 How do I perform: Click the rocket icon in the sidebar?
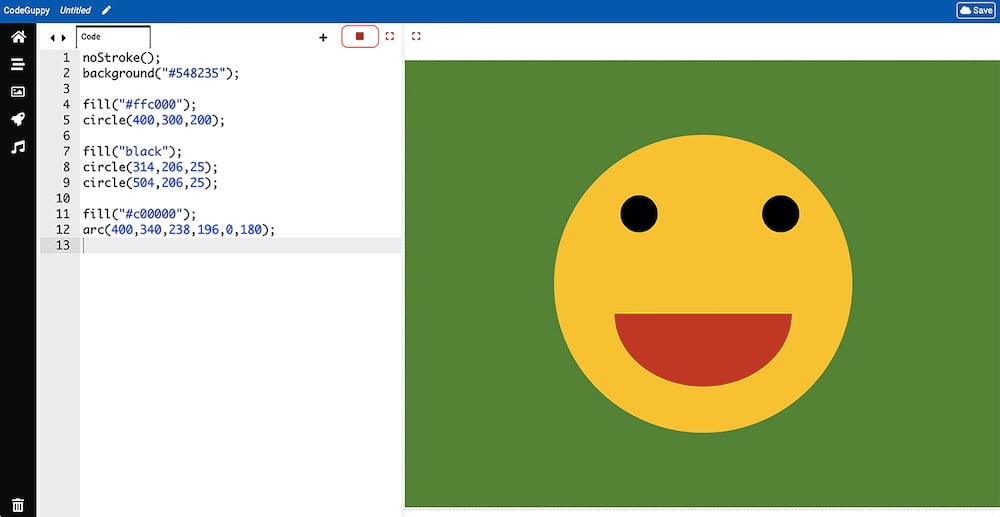click(x=18, y=119)
